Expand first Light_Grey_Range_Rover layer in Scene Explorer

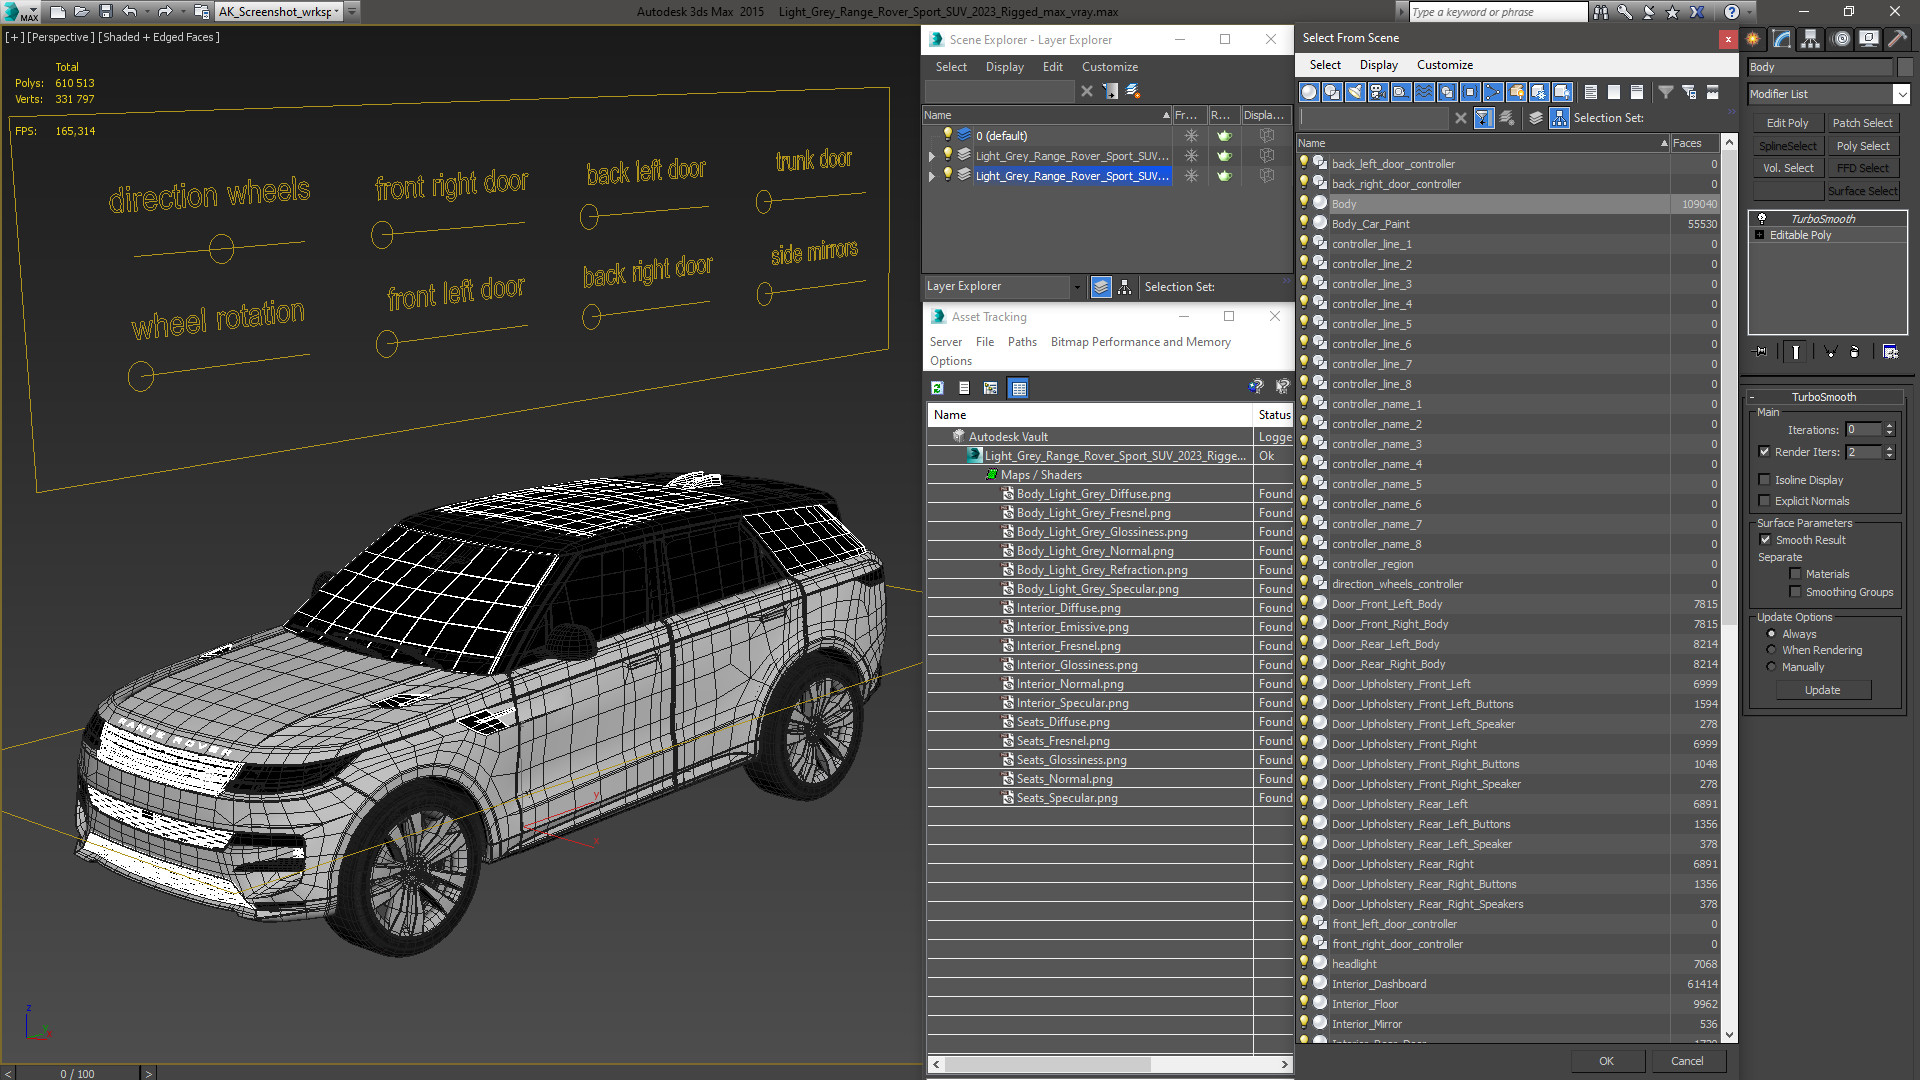point(932,156)
